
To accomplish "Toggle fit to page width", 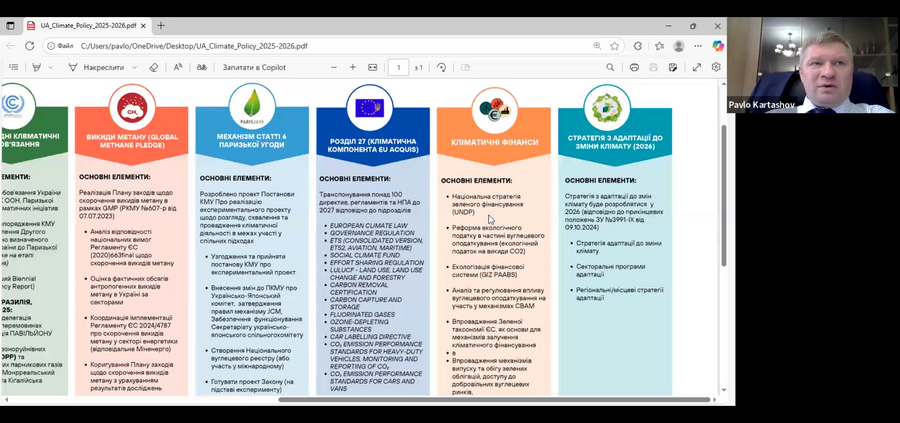I will [x=373, y=67].
